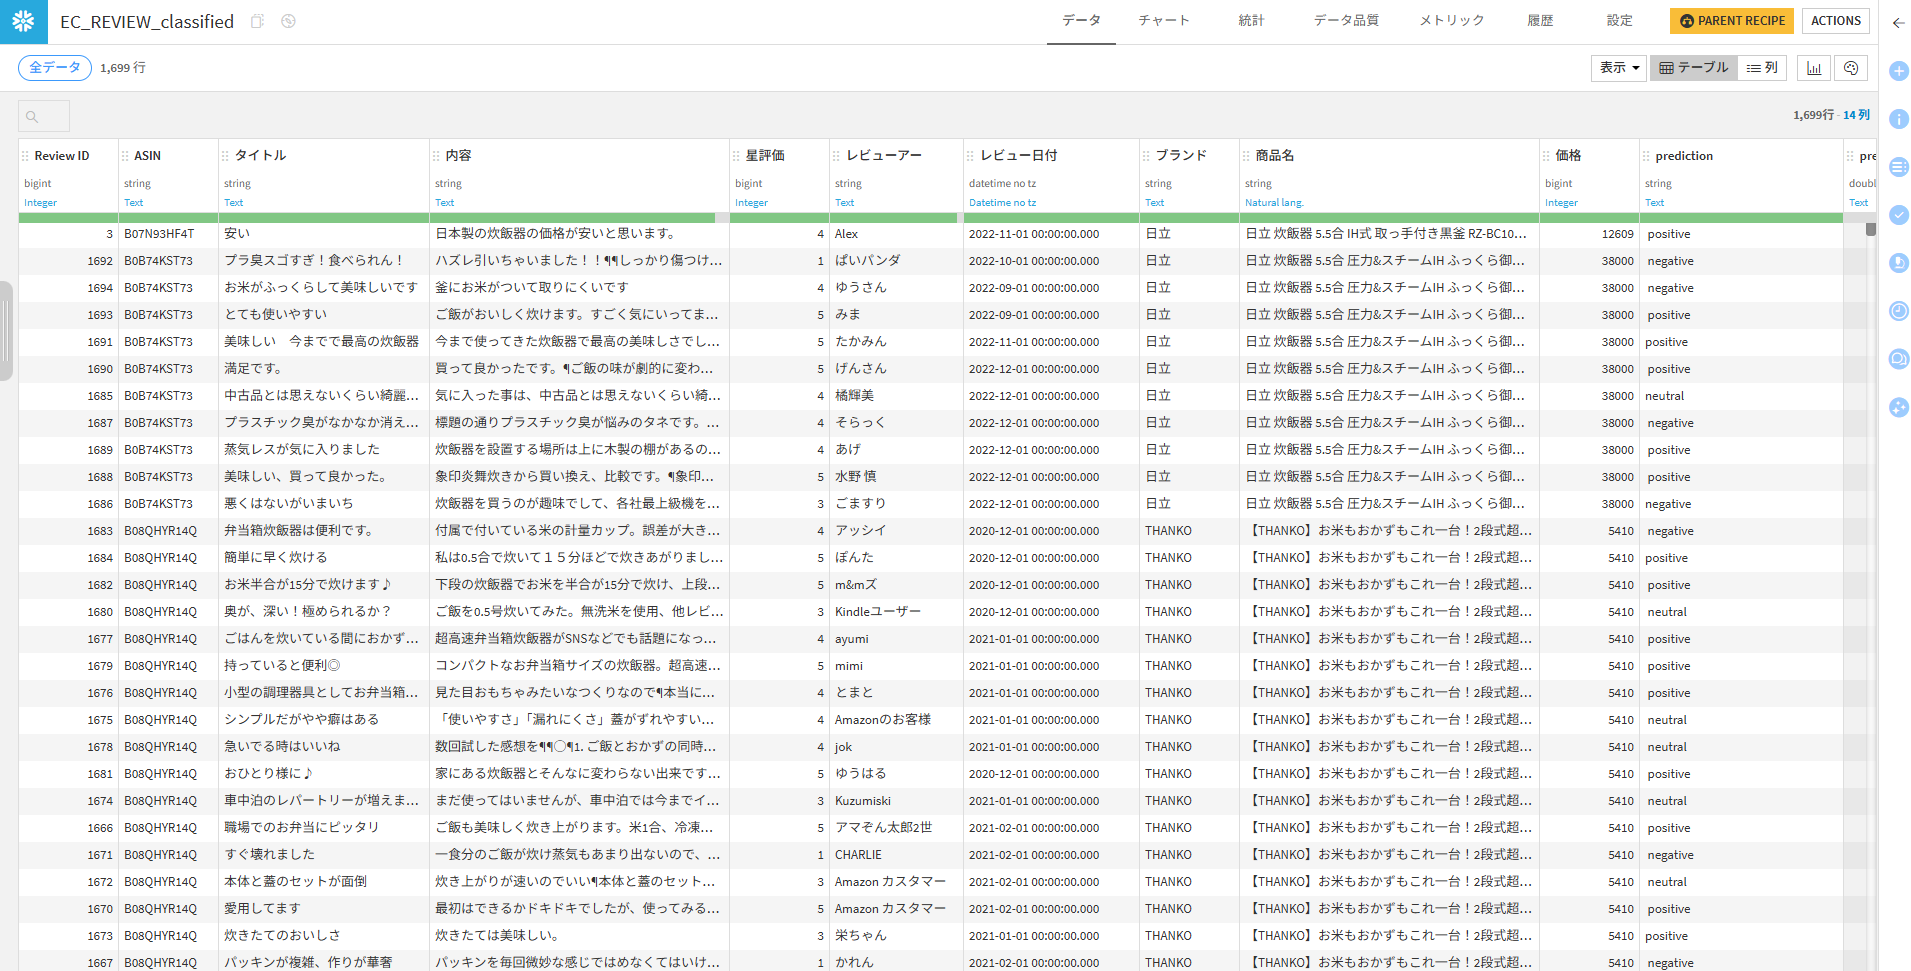Open 価格 column header menu

coord(1568,156)
